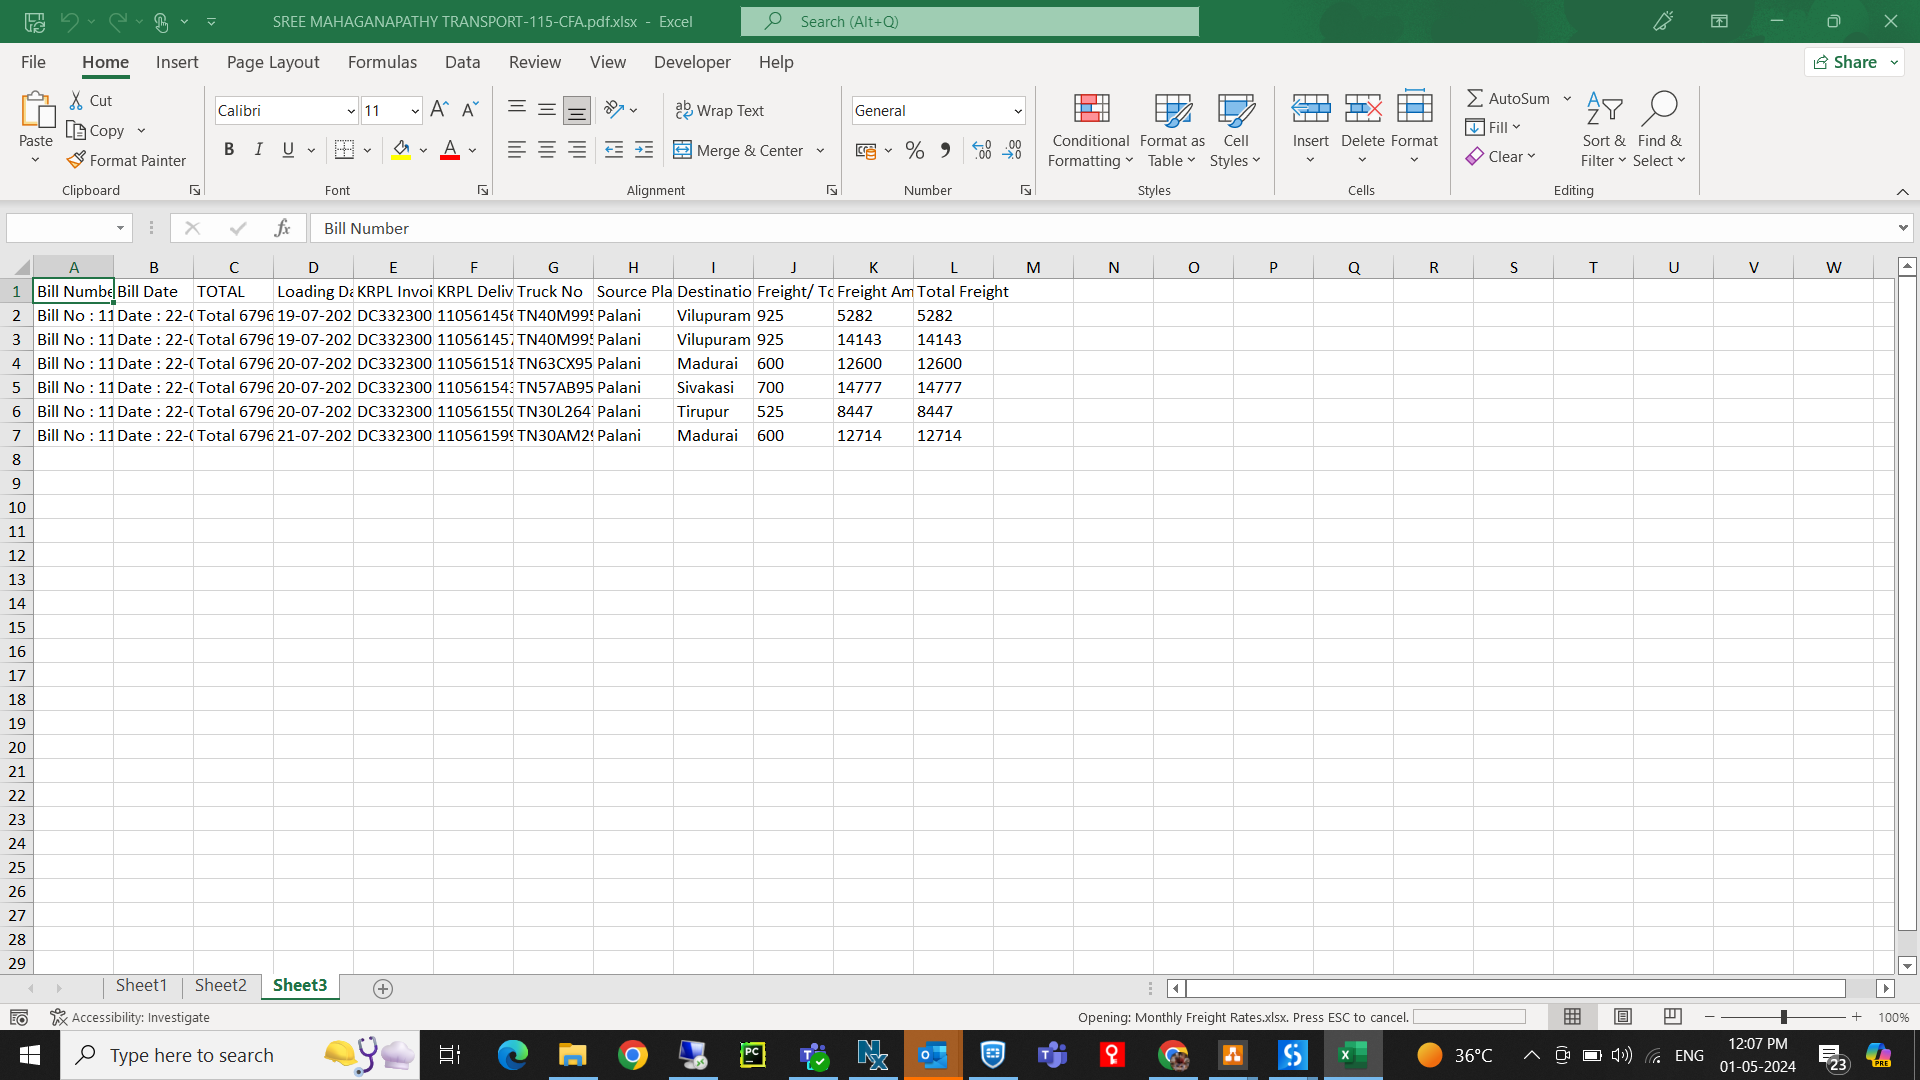Click the Increase Decimal icon
The height and width of the screenshot is (1080, 1920).
(x=981, y=150)
